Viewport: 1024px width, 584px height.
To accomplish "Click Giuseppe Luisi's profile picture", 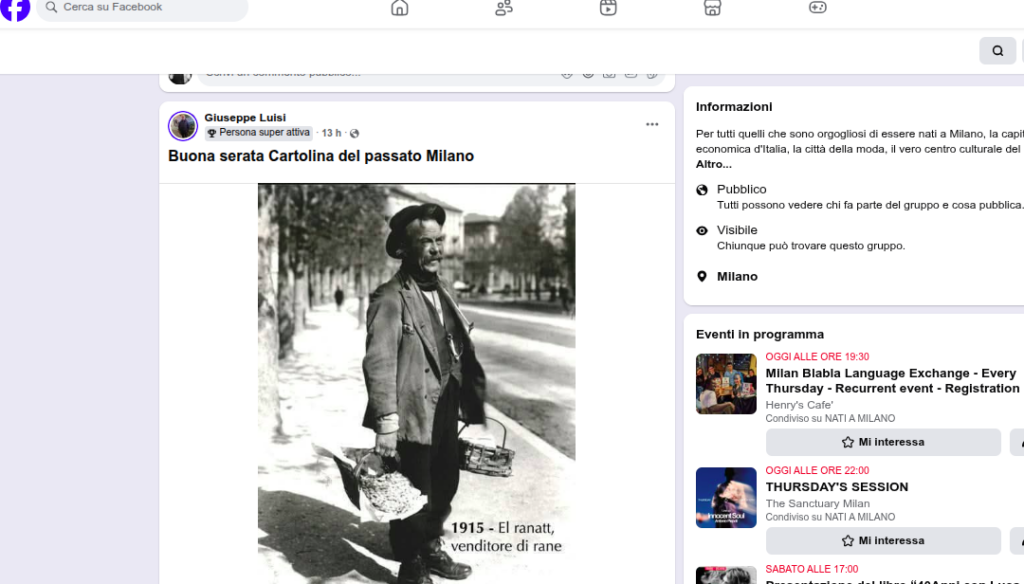I will [x=183, y=126].
